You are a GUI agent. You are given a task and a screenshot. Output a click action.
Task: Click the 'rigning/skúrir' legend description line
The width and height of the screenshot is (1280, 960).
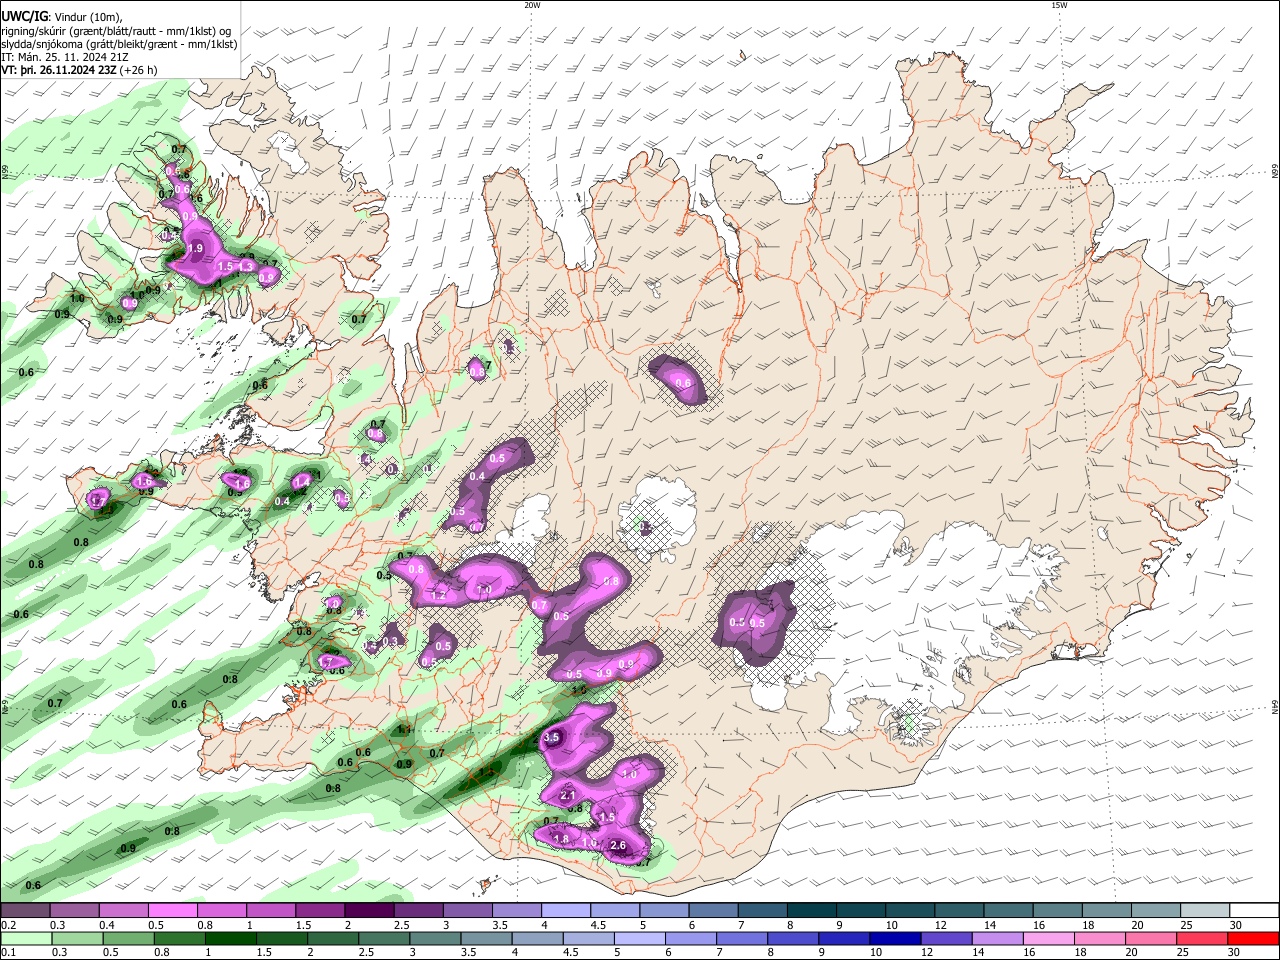(116, 30)
